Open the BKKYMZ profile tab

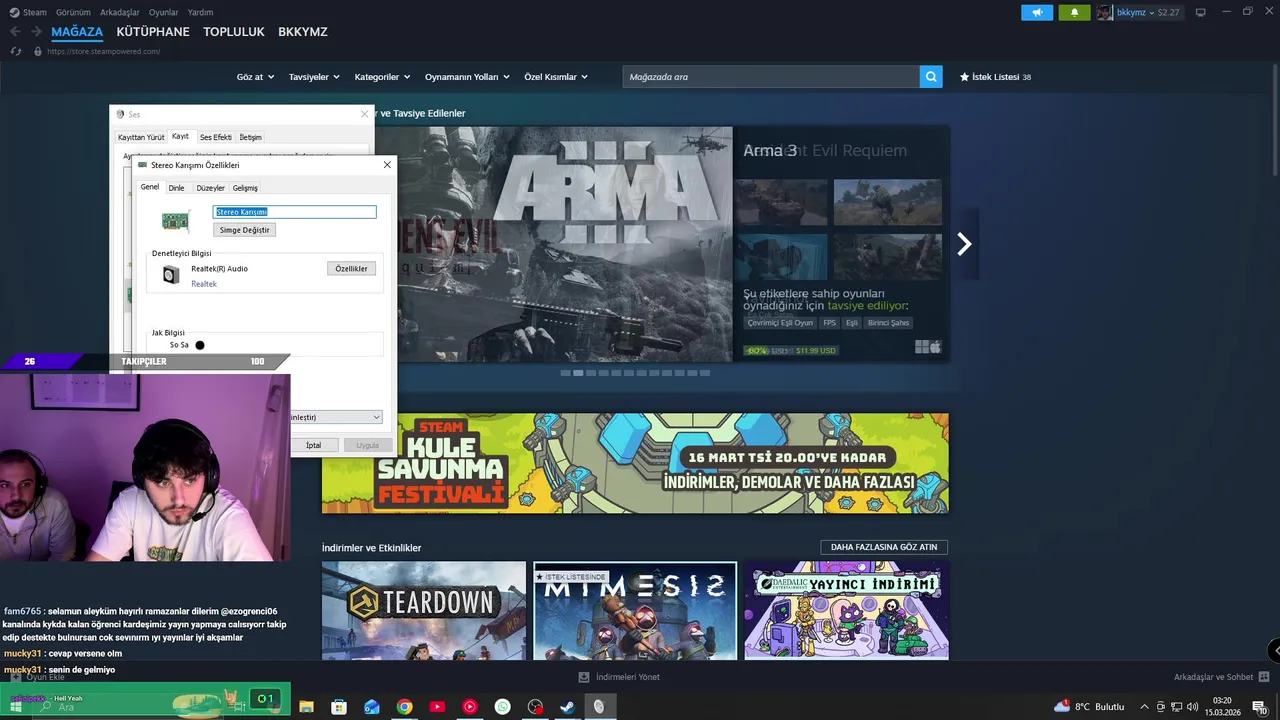click(303, 32)
